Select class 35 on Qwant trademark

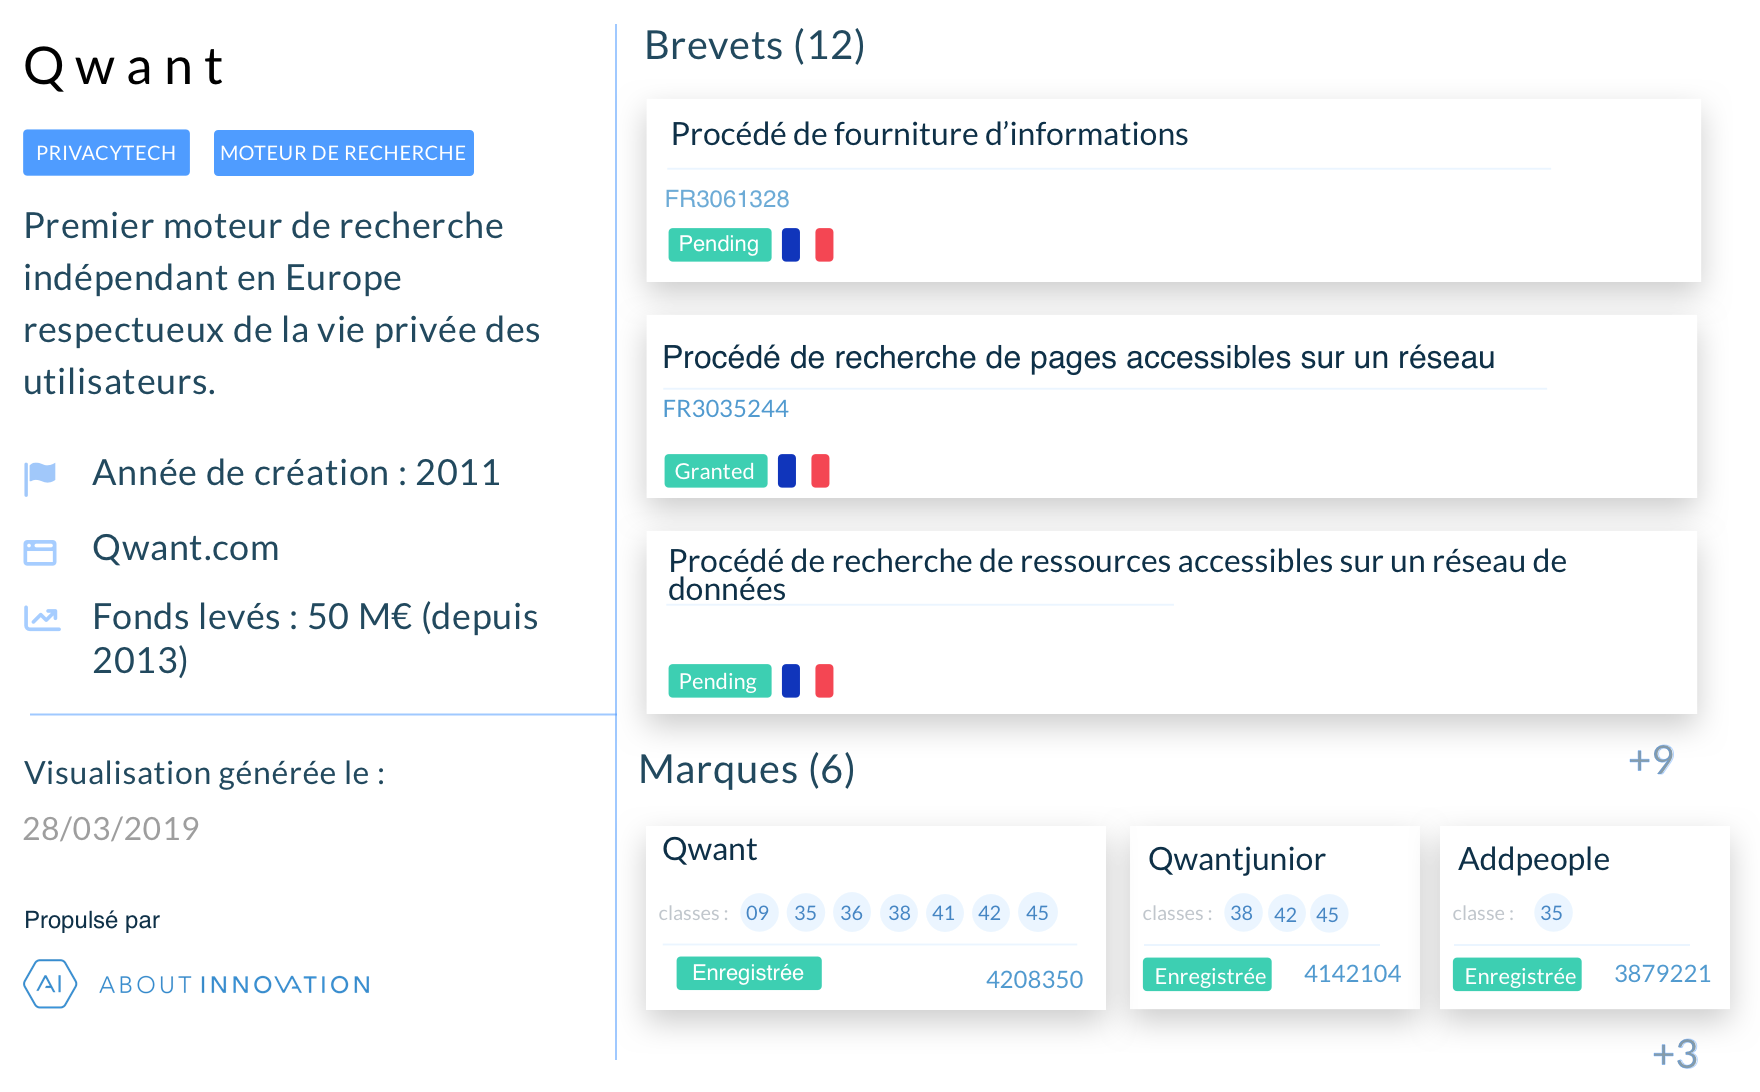(806, 913)
